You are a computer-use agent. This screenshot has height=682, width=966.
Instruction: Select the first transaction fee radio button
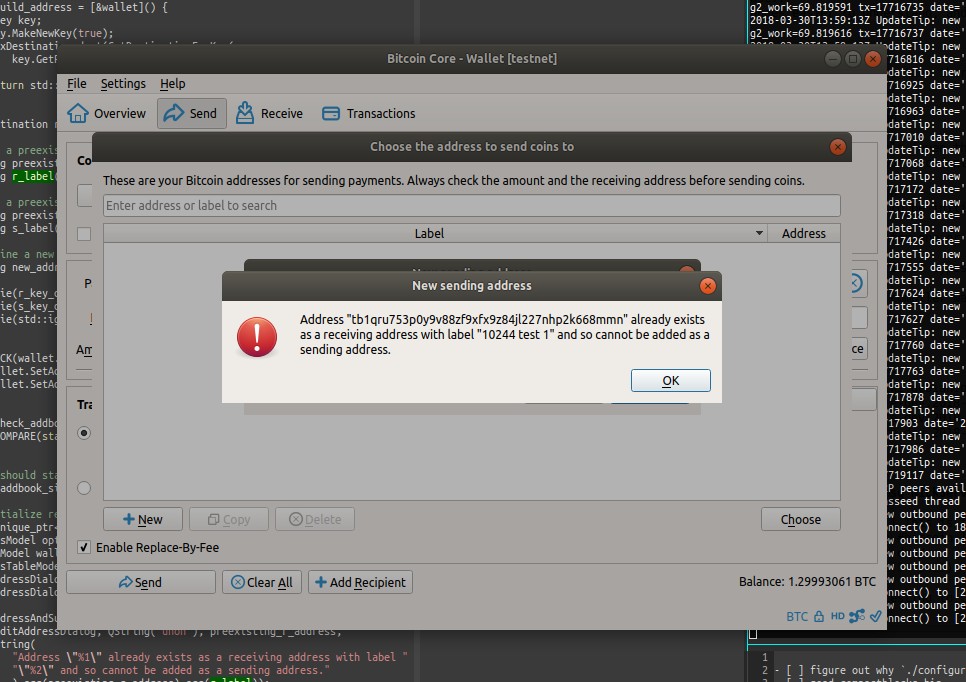click(x=84, y=433)
